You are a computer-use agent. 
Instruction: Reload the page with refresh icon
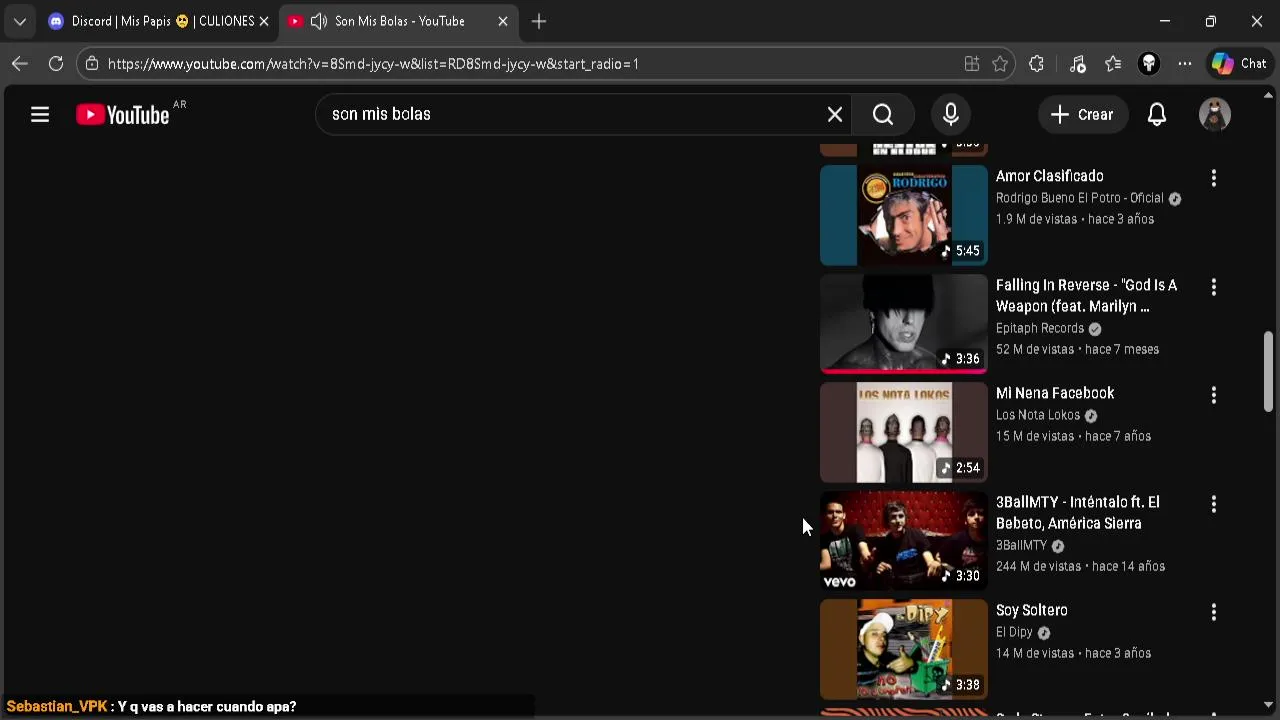56,64
